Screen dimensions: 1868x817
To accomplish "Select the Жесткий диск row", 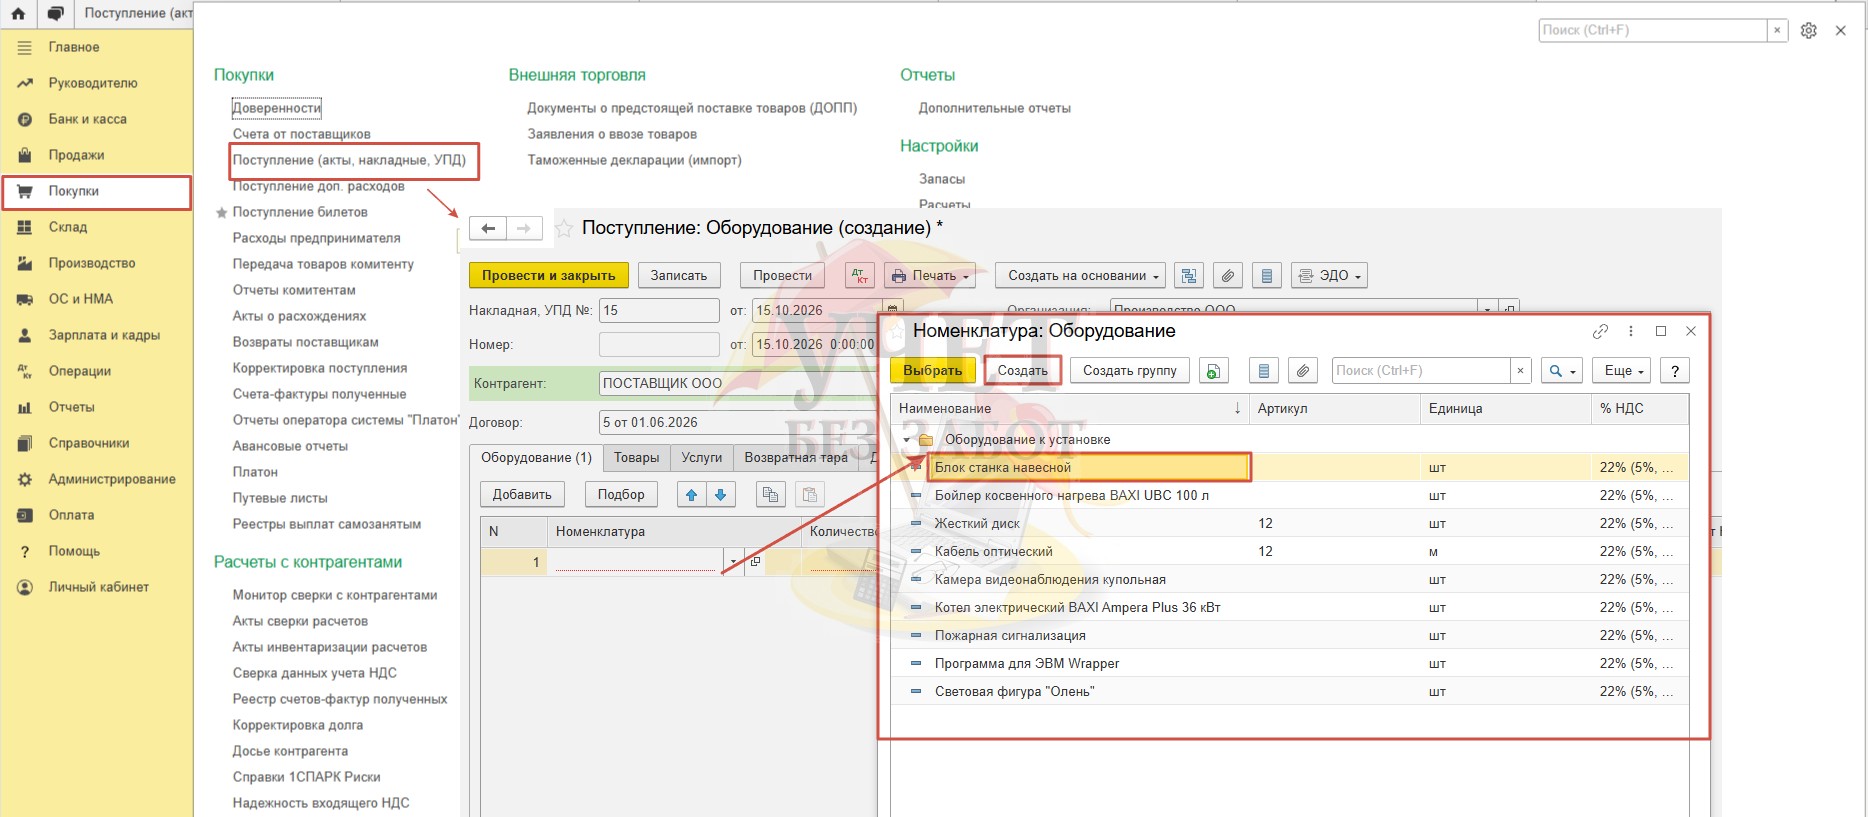I will (1289, 524).
